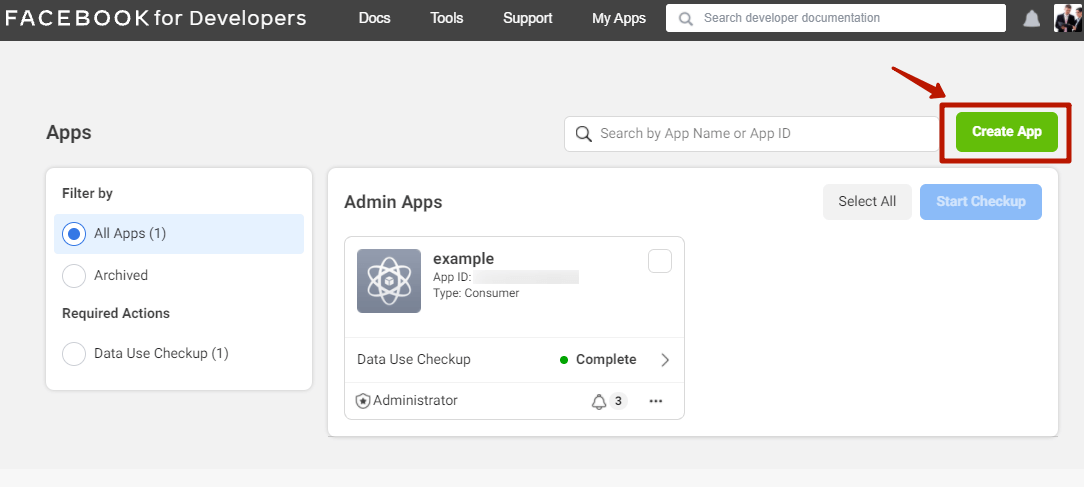The width and height of the screenshot is (1084, 487).
Task: Click the green Complete status text
Action: 606,360
